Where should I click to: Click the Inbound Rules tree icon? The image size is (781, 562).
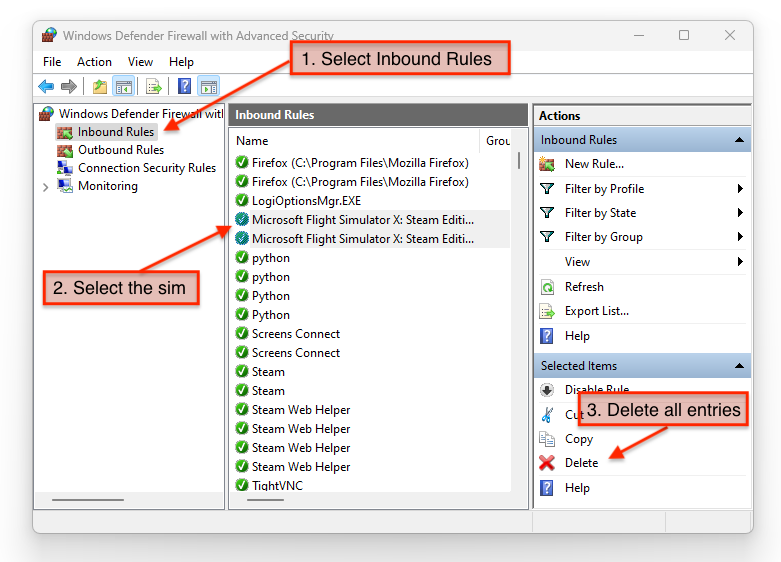coord(65,132)
